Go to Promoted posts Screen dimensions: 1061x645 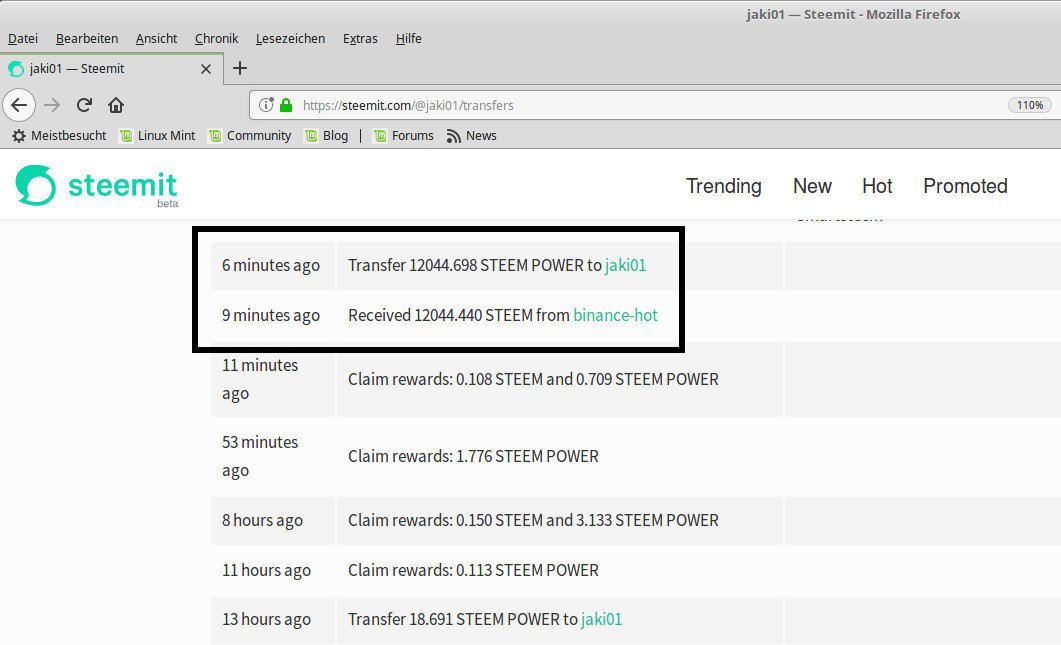coord(965,186)
